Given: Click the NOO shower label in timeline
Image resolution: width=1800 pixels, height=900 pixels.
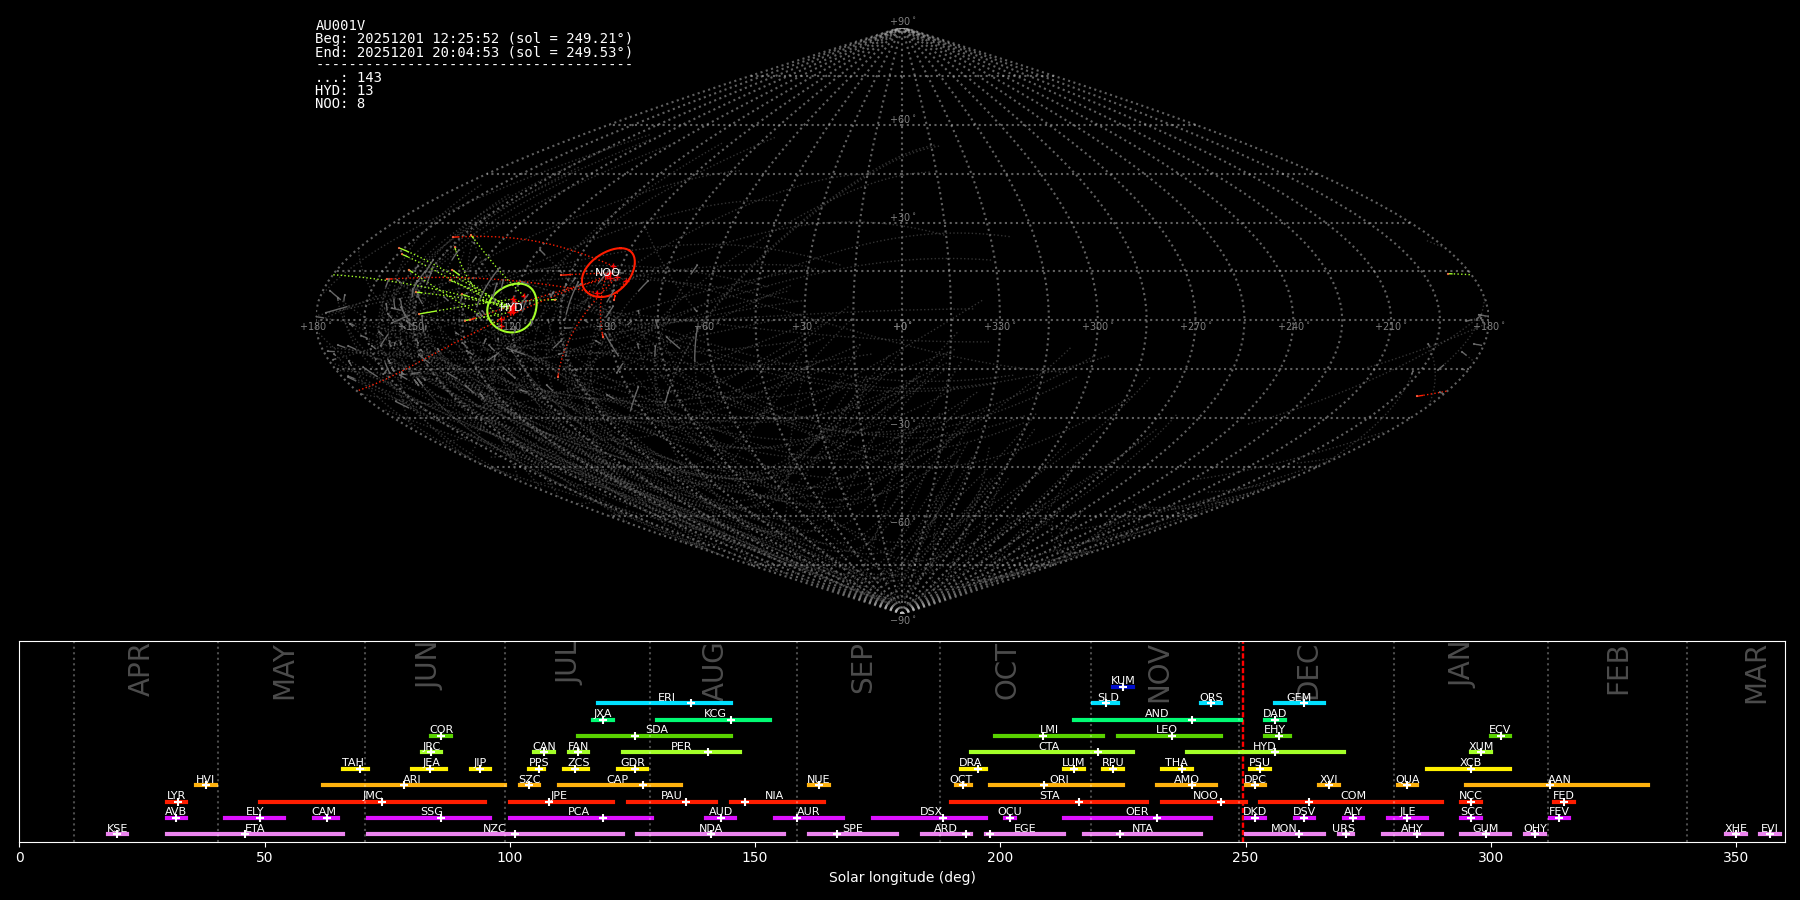Looking at the screenshot, I should [1205, 796].
